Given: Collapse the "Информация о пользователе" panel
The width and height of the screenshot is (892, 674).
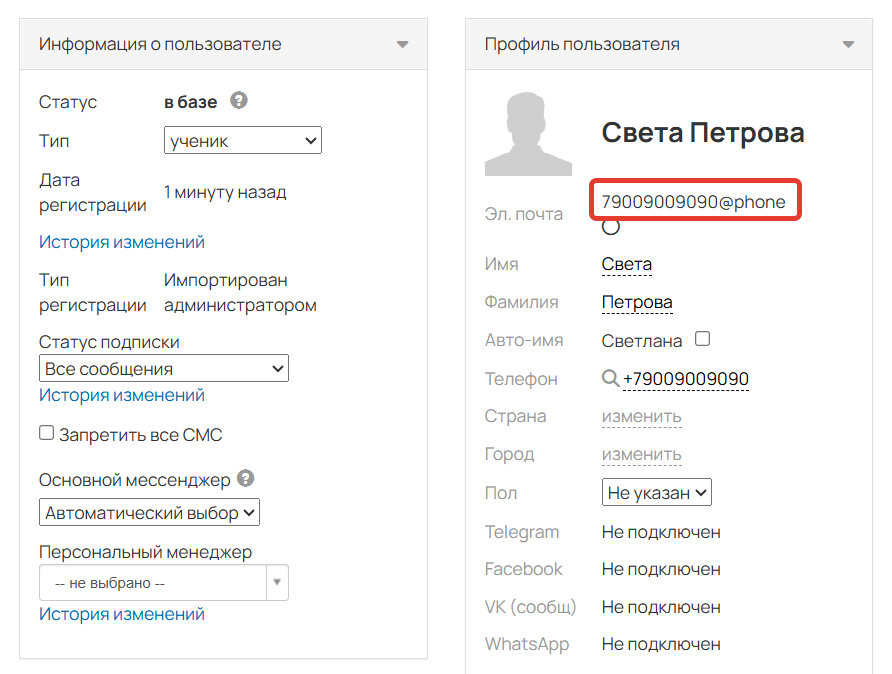Looking at the screenshot, I should point(403,44).
